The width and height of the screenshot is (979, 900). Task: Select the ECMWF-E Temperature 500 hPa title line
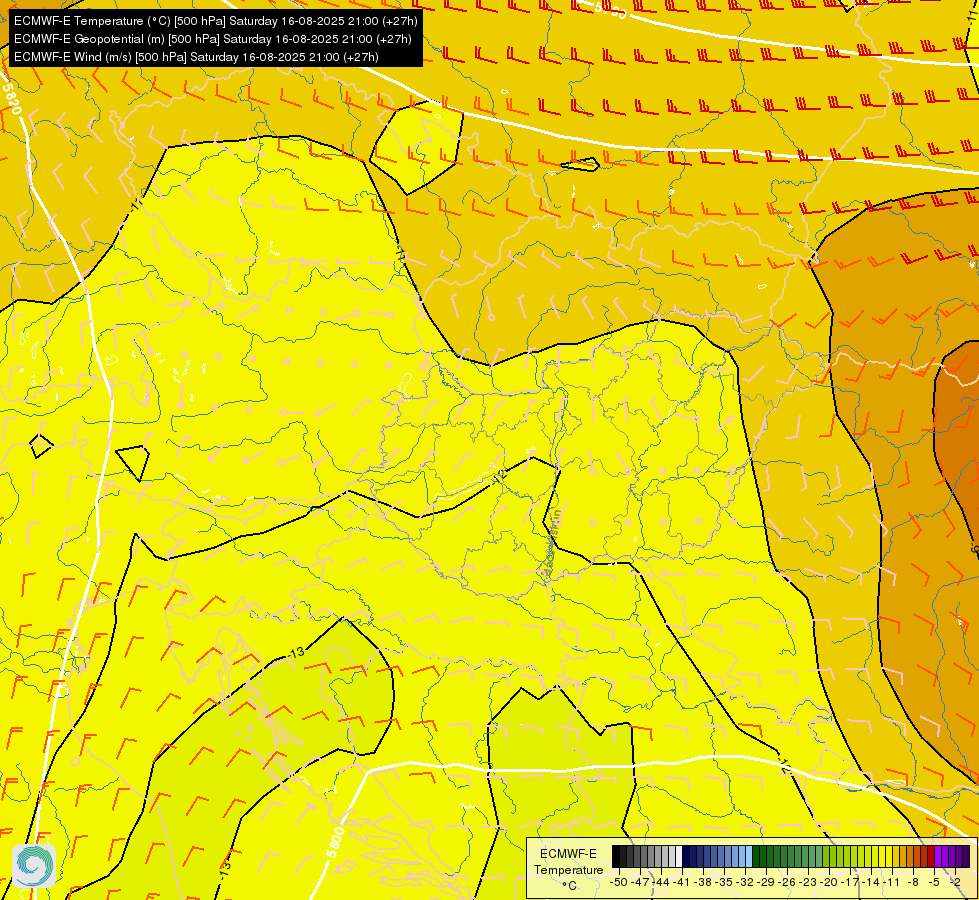click(215, 21)
